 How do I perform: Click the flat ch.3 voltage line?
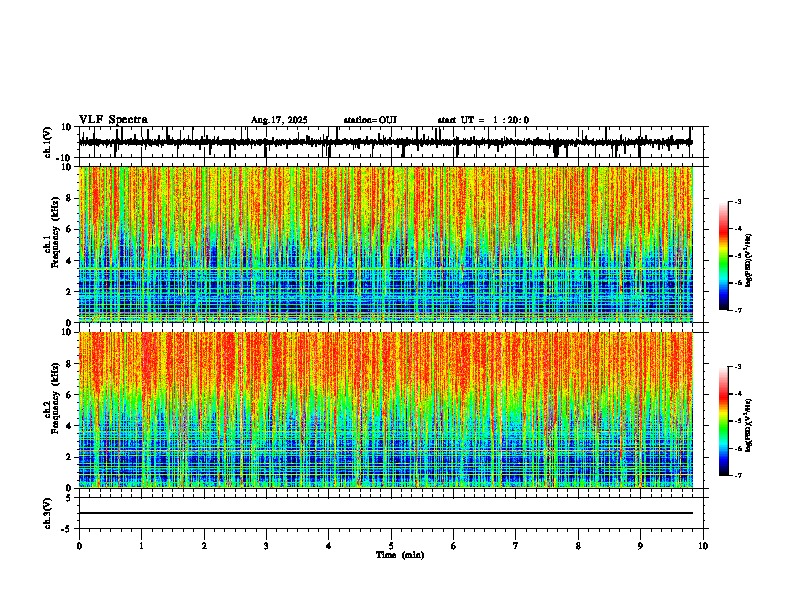(x=386, y=513)
